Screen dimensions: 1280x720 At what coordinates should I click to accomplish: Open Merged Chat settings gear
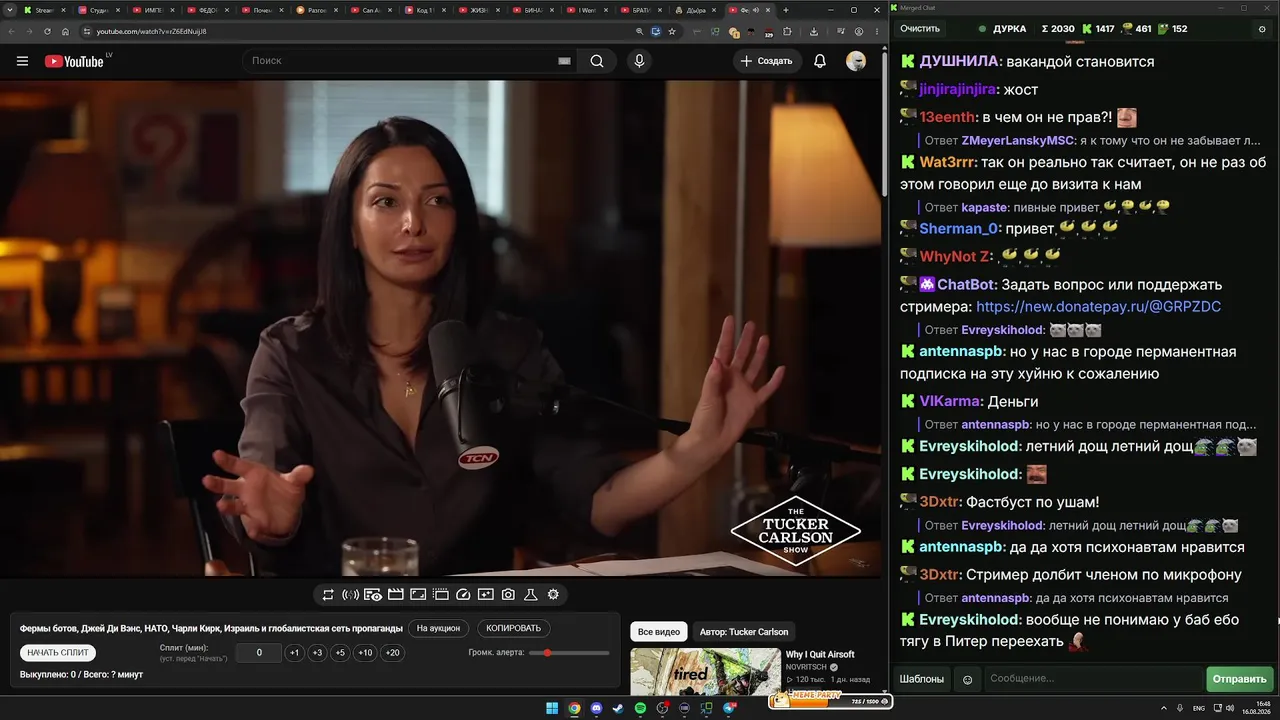coord(1261,29)
